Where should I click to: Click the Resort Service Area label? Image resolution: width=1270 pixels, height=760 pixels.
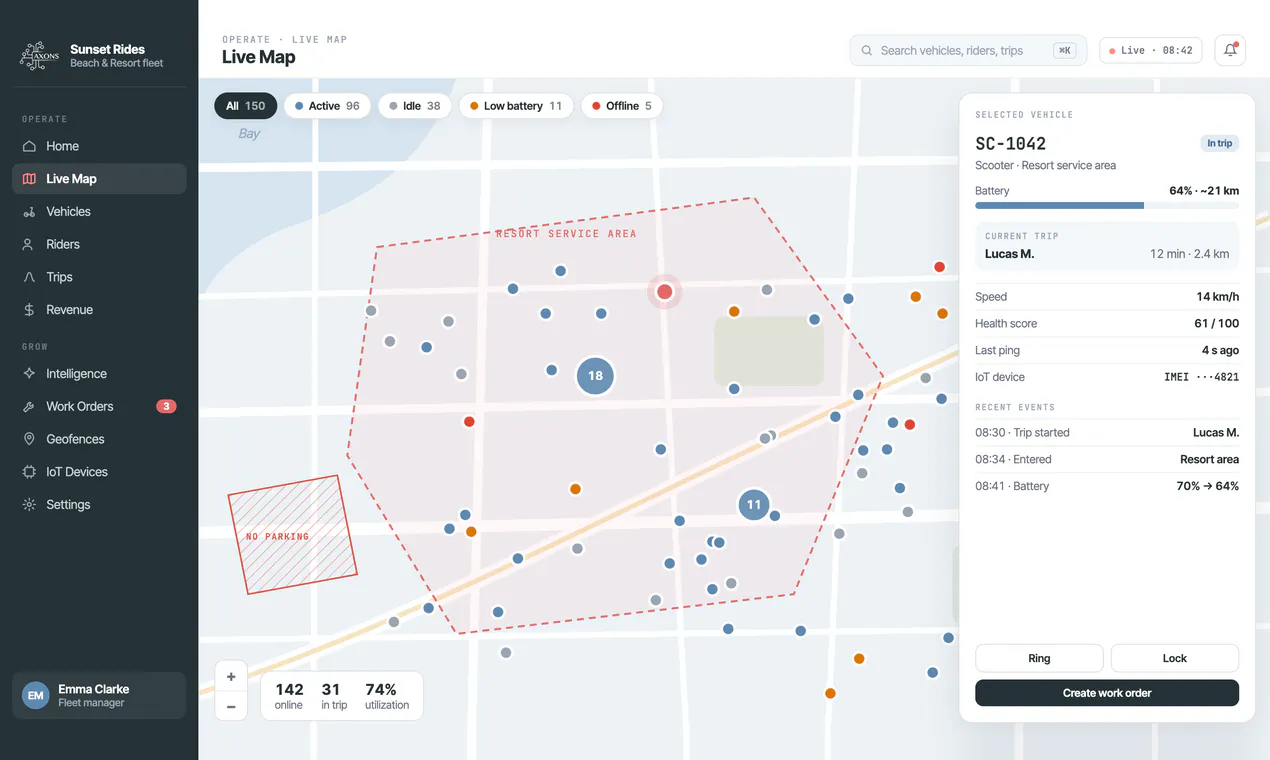566,234
